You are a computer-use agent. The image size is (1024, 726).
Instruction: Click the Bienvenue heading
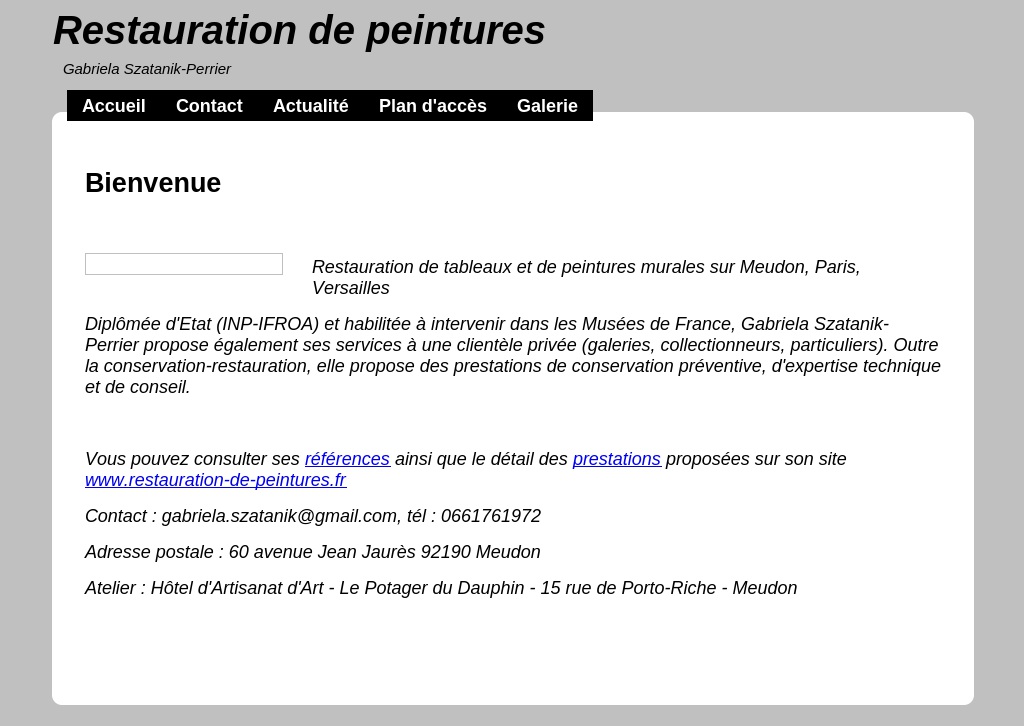click(x=153, y=183)
